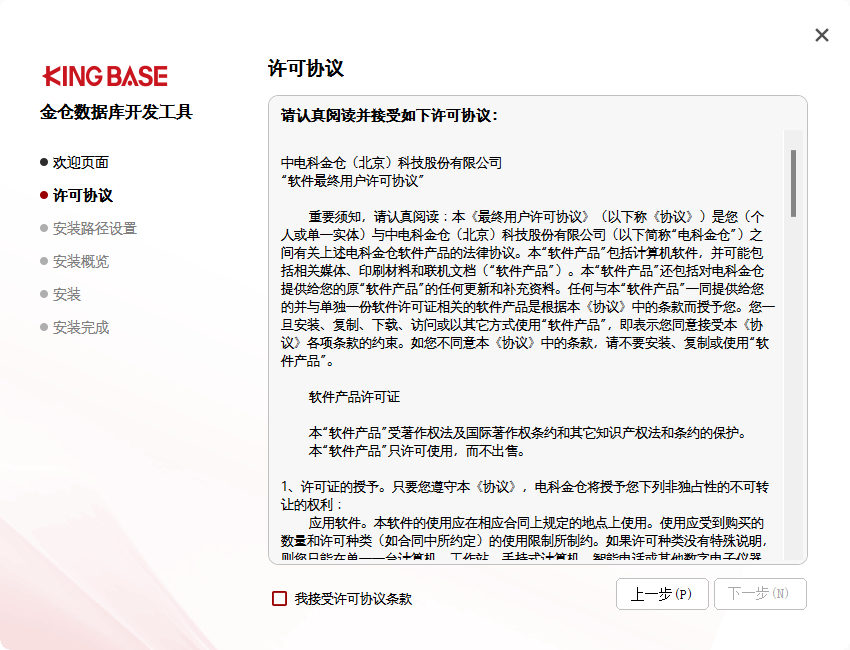The width and height of the screenshot is (850, 650).
Task: Click the KINGBASE logo
Action: [x=105, y=76]
